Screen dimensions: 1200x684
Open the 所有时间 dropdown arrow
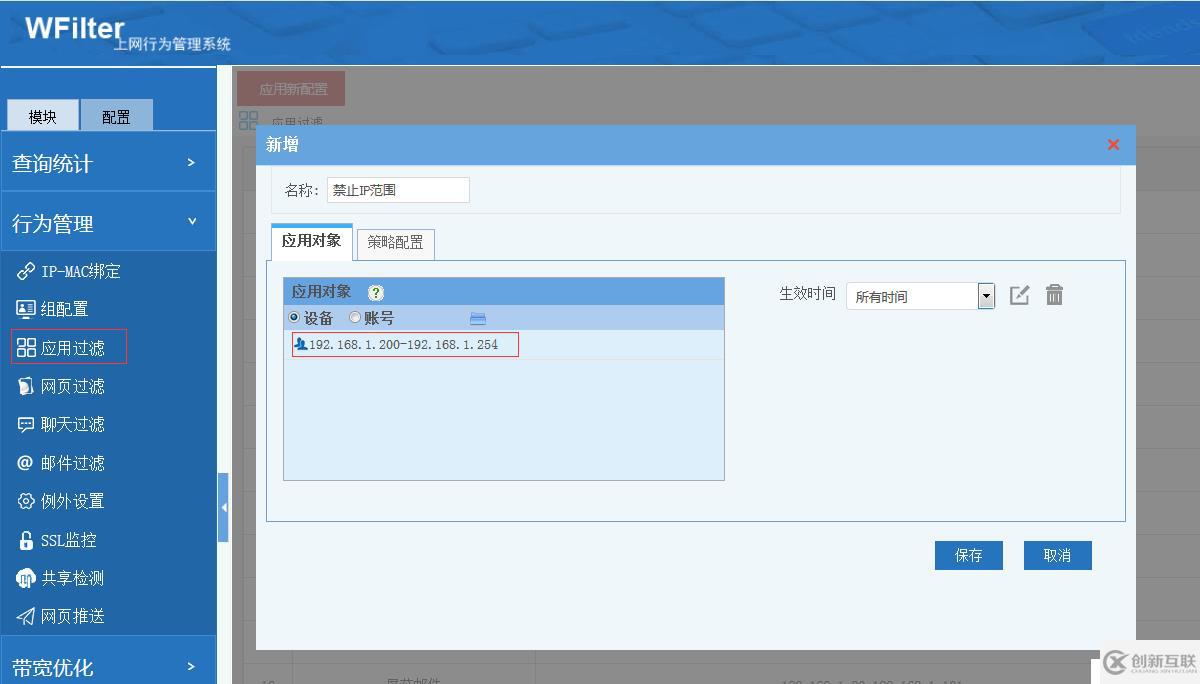point(986,296)
